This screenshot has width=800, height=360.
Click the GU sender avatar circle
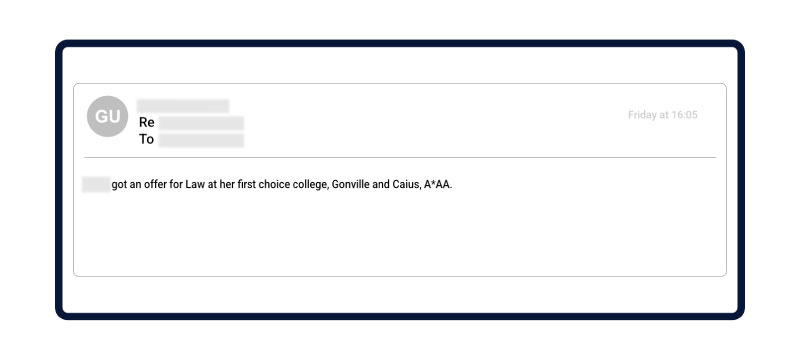(x=107, y=116)
